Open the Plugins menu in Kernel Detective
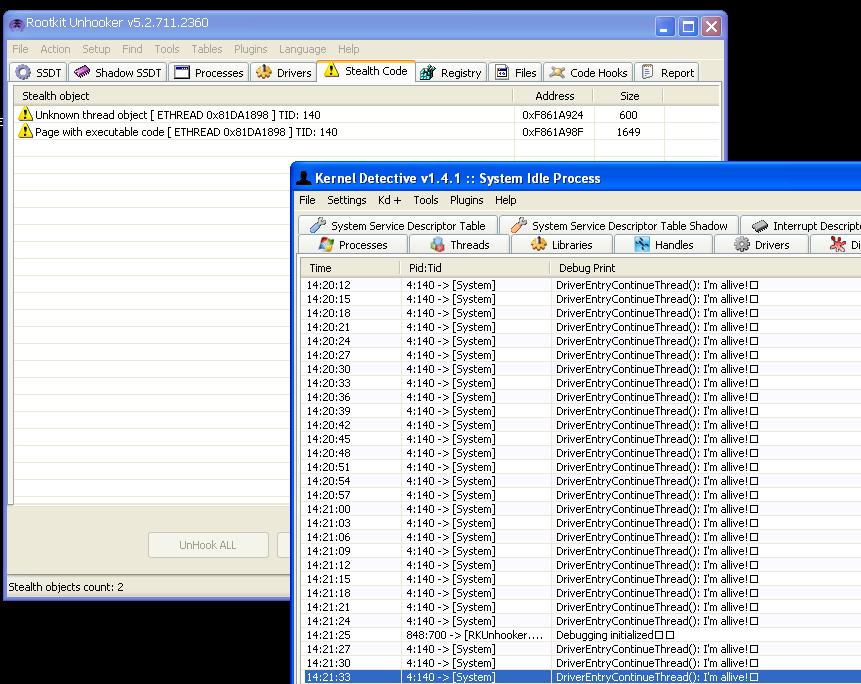Viewport: 861px width, 684px height. tap(466, 200)
